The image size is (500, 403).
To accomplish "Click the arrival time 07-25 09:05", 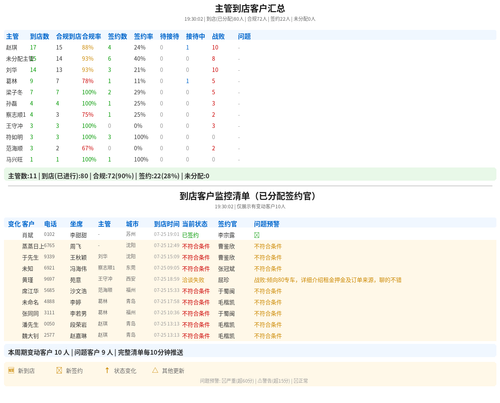I will point(167,268).
